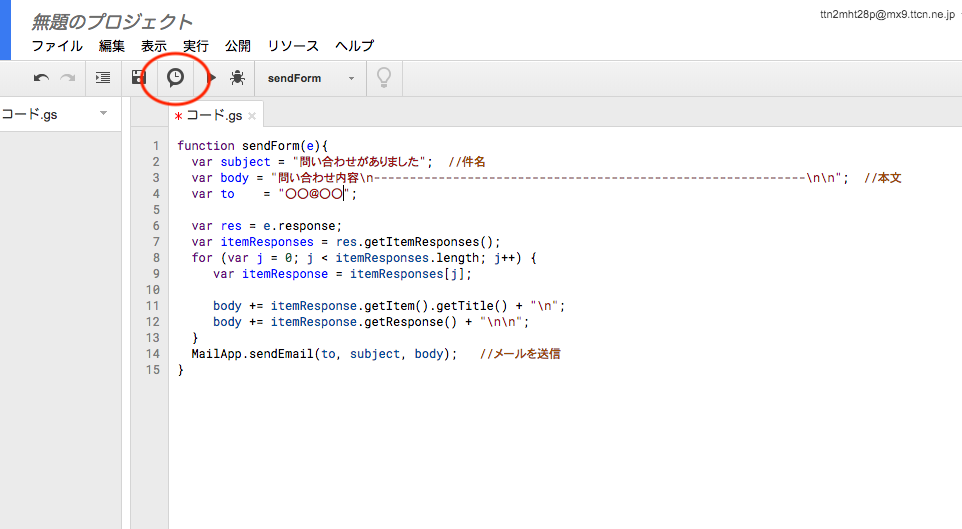Close the コード.gs editor tab
This screenshot has width=962, height=529.
click(x=252, y=116)
